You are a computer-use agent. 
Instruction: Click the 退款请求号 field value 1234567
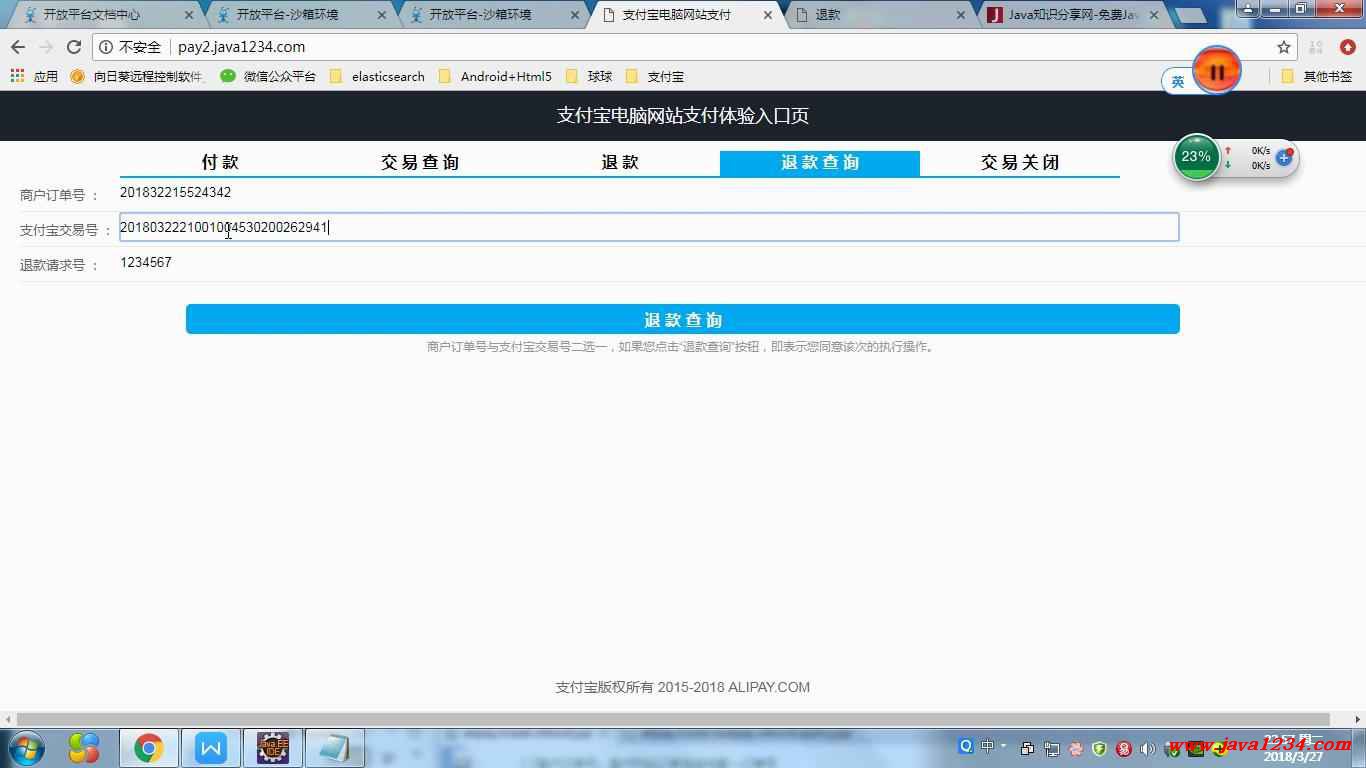pos(146,262)
